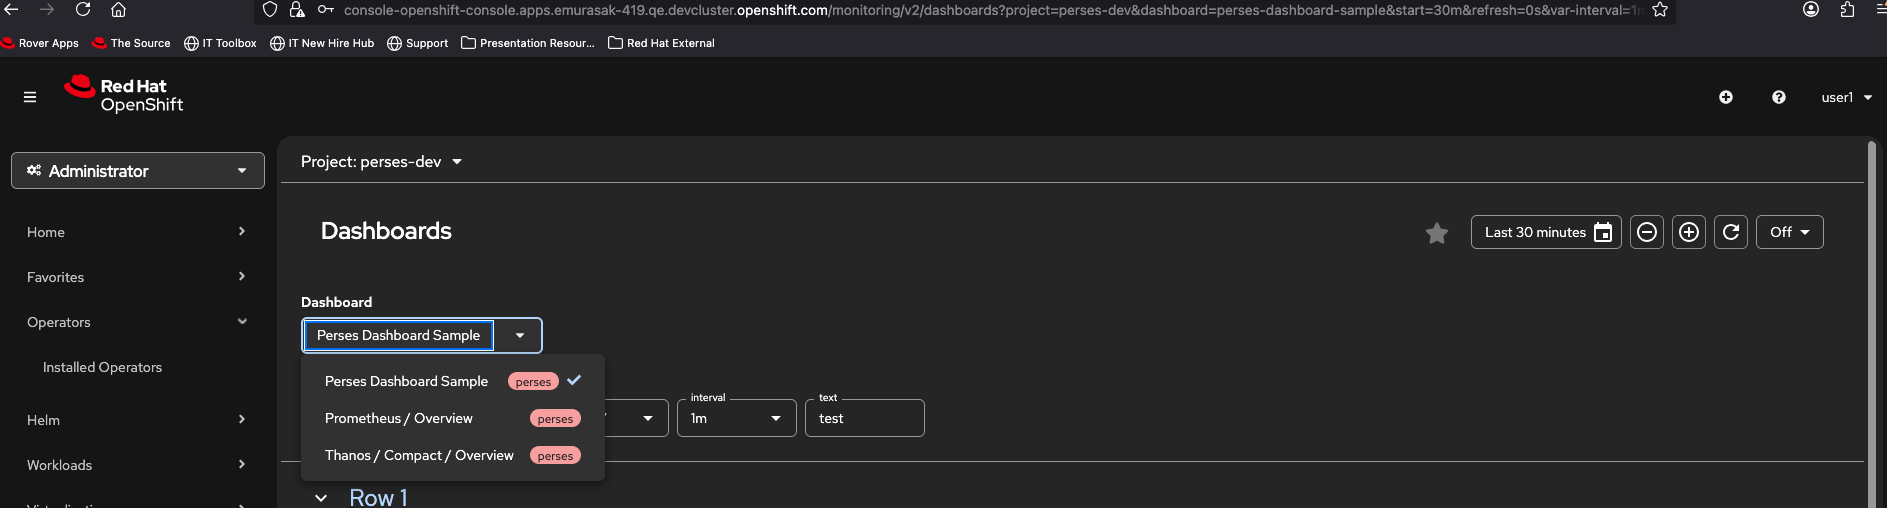Screen dimensions: 1887x508
Task: Zoom out time range with minus icon
Action: coord(1647,232)
